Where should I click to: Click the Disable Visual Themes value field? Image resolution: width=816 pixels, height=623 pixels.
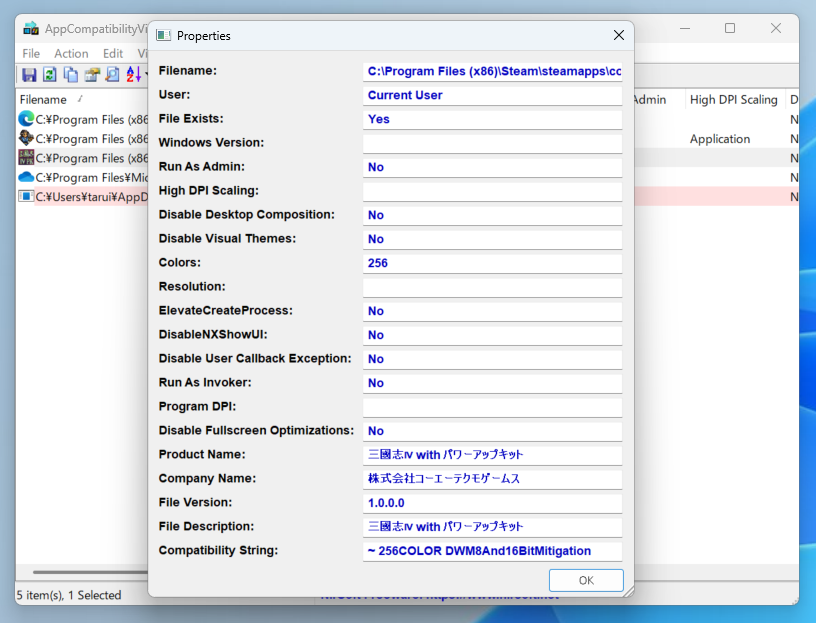[492, 239]
